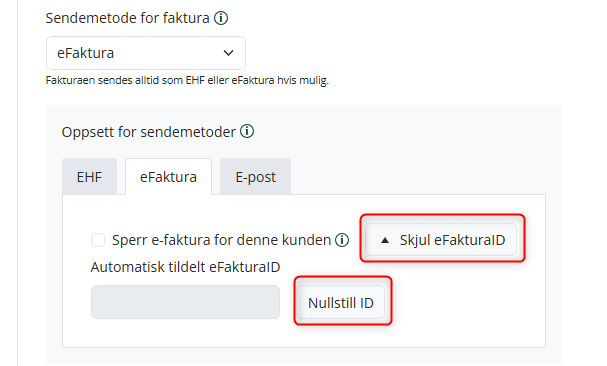Select the eFaktura tab
Image resolution: width=607 pixels, height=366 pixels.
[x=168, y=177]
